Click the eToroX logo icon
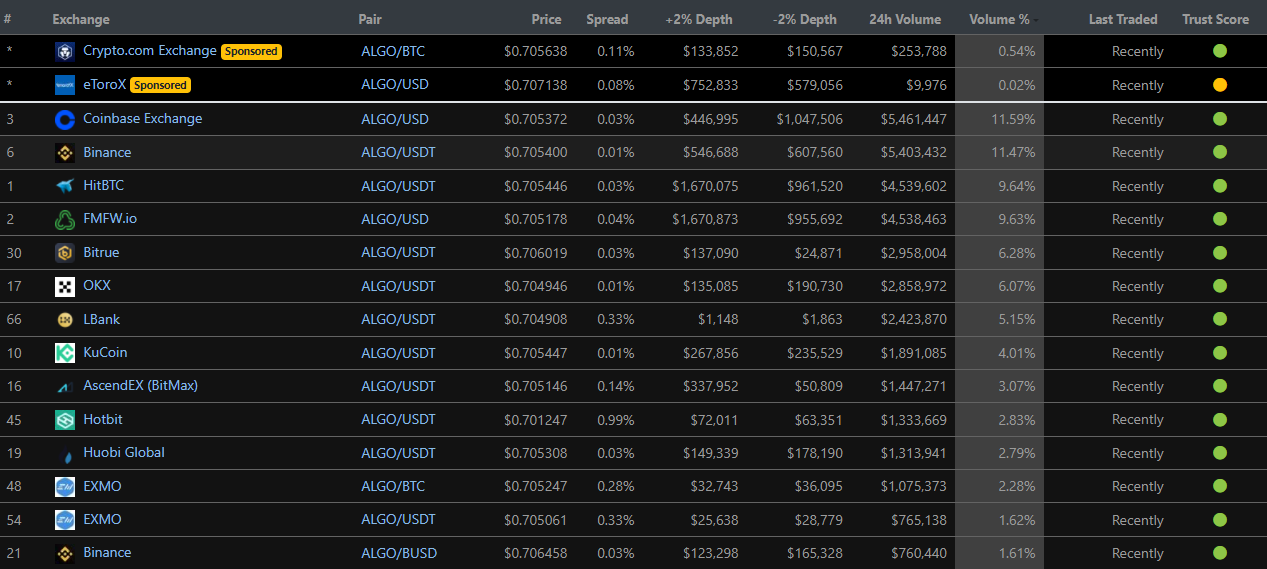Viewport: 1267px width, 569px height. pos(65,85)
